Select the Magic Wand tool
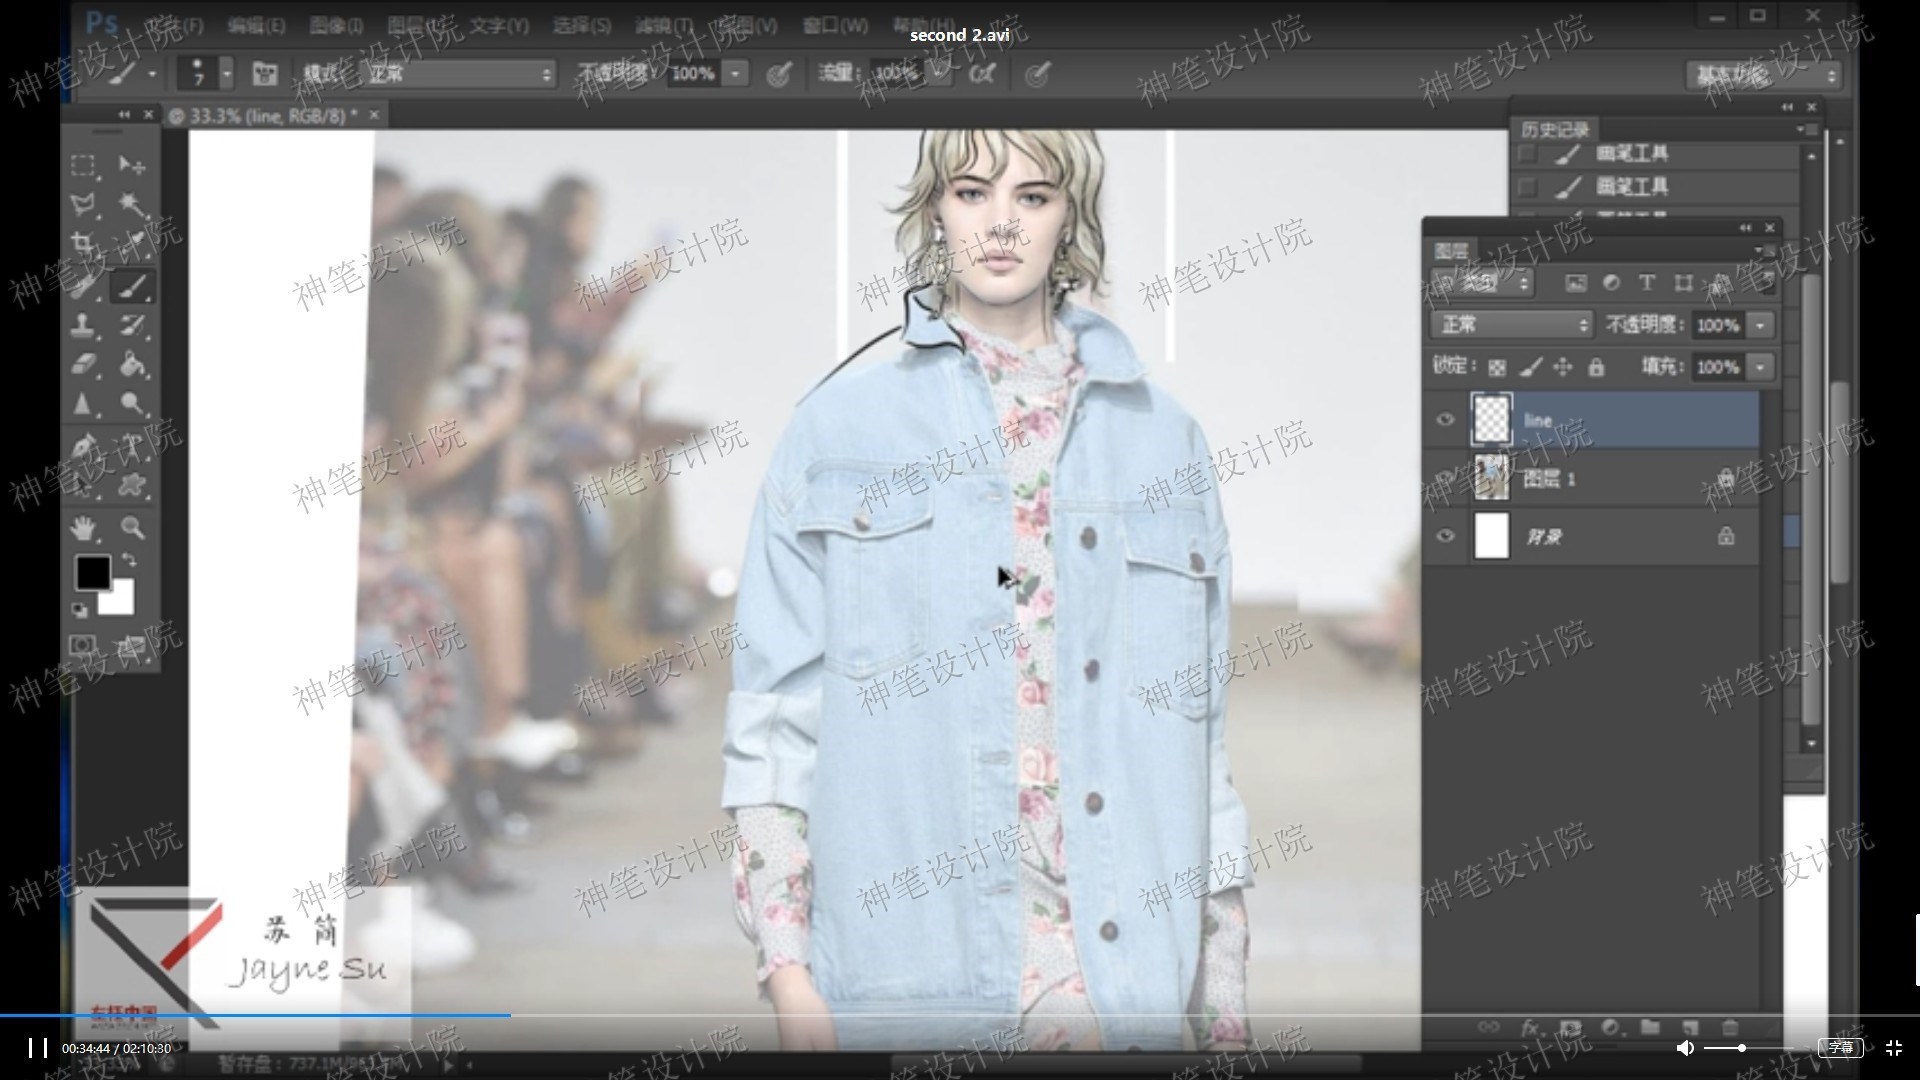1920x1080 pixels. [132, 204]
